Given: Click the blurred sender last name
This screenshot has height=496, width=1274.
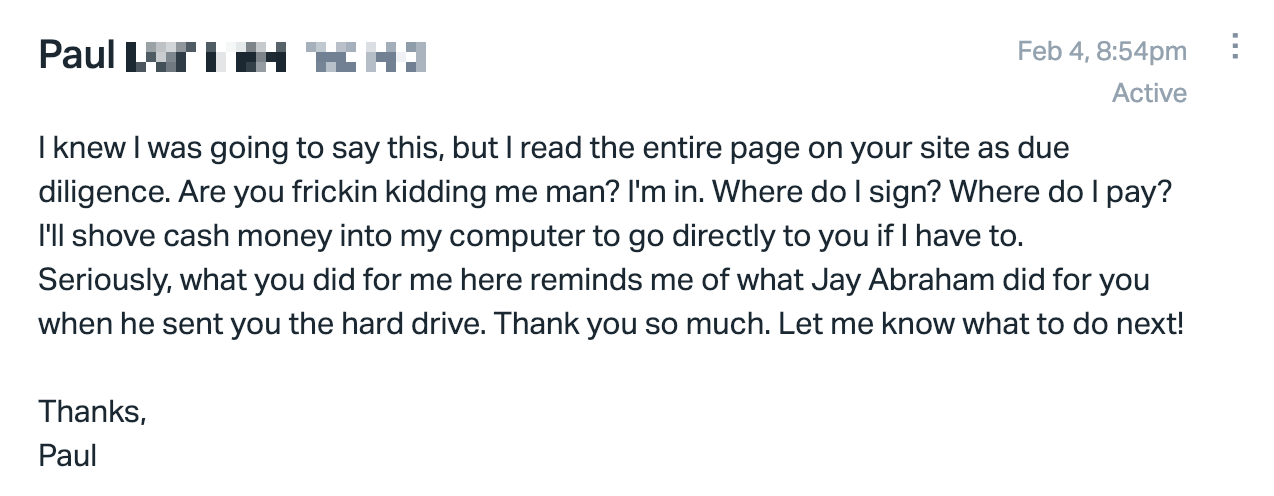Looking at the screenshot, I should point(204,56).
